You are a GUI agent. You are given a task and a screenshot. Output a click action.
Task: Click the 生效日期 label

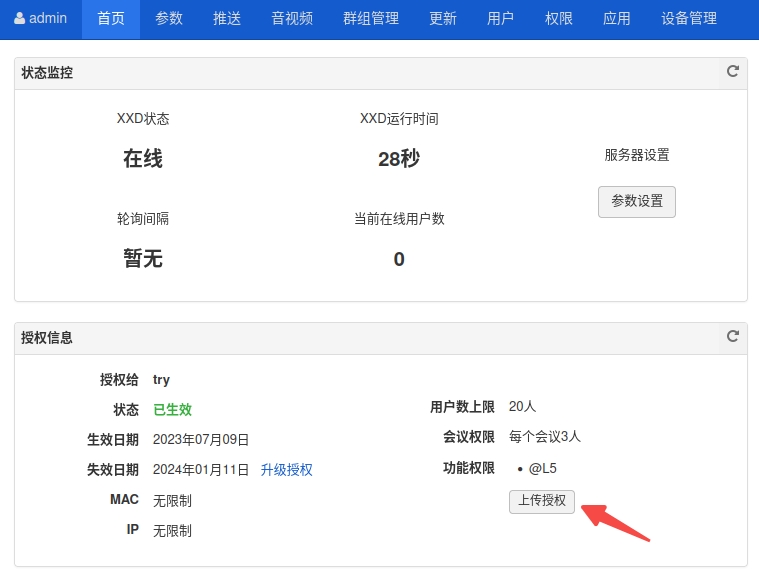click(113, 439)
